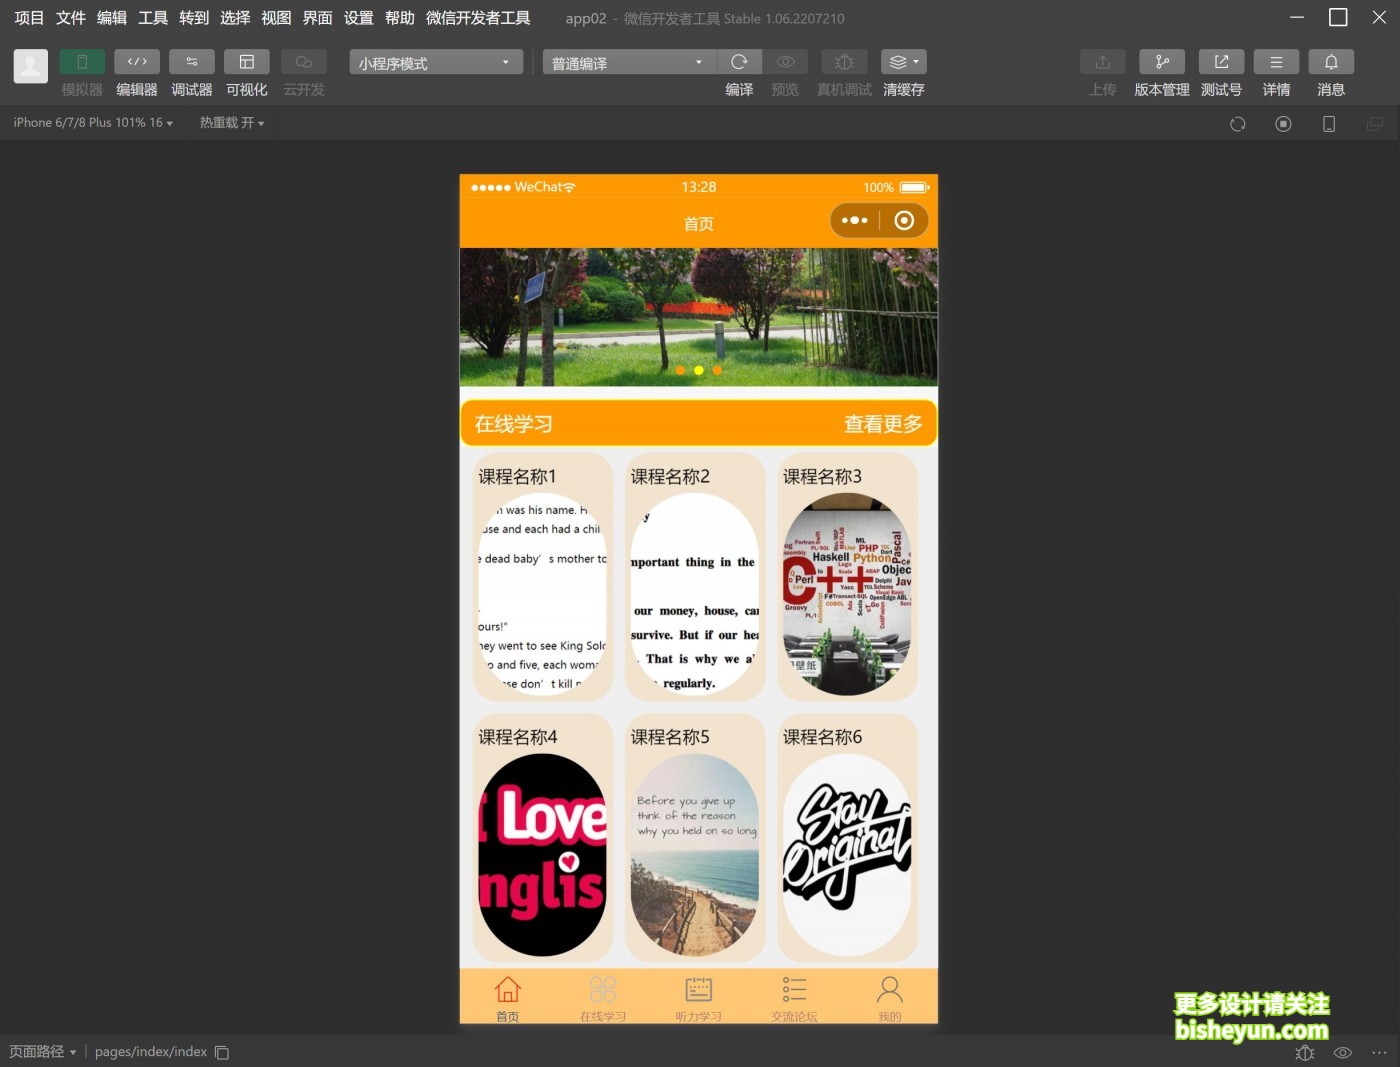Click the 查看更多 link
The width and height of the screenshot is (1400, 1067).
tap(882, 424)
